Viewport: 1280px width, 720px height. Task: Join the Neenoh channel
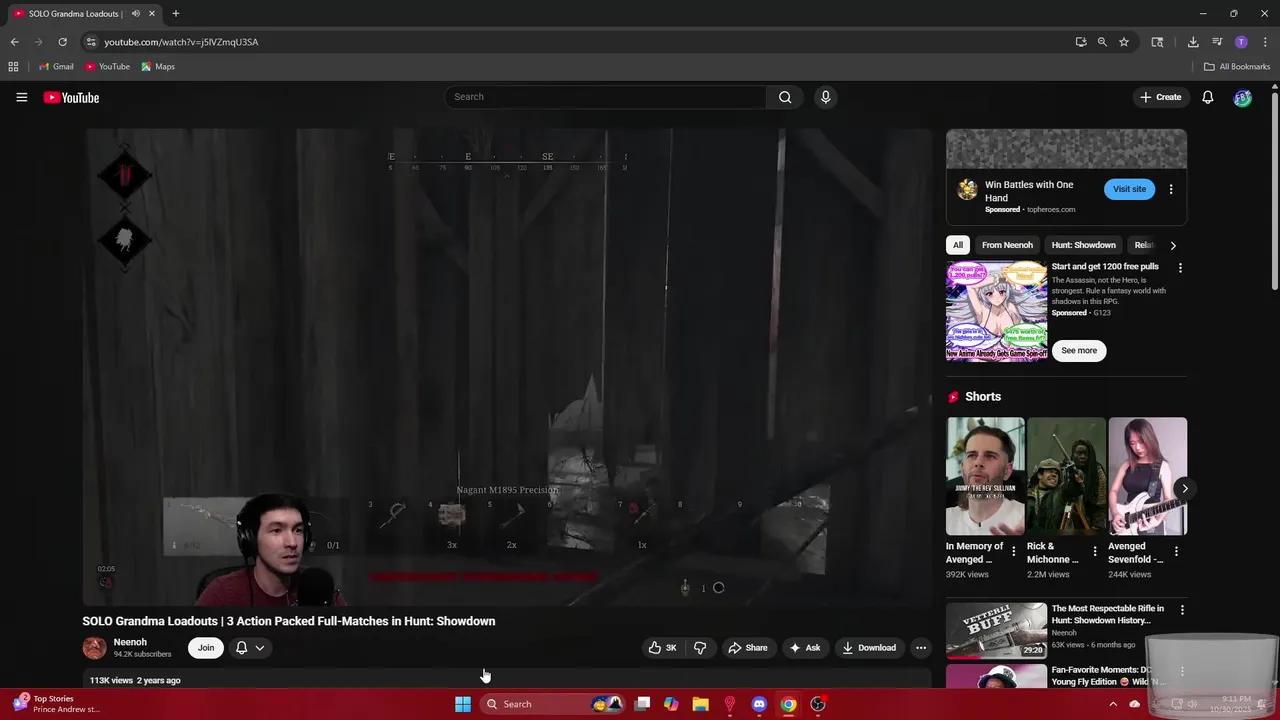(x=206, y=648)
